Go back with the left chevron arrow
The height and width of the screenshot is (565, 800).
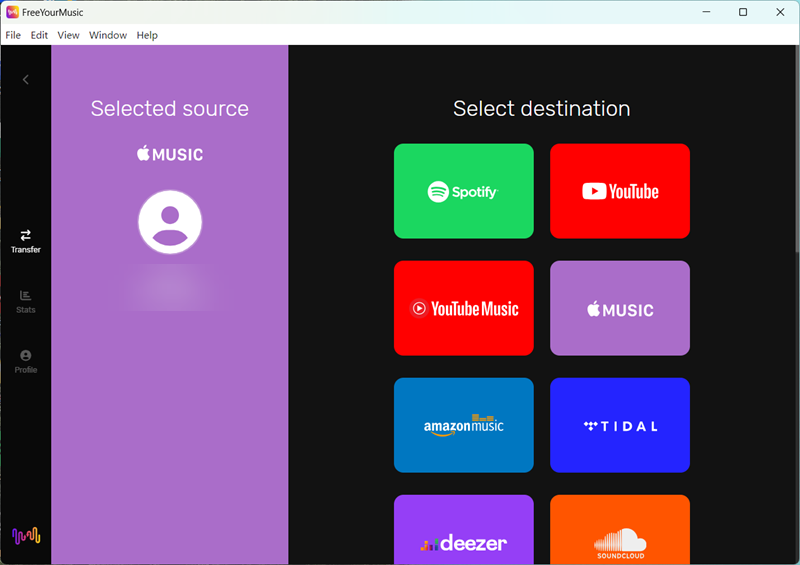click(x=26, y=80)
